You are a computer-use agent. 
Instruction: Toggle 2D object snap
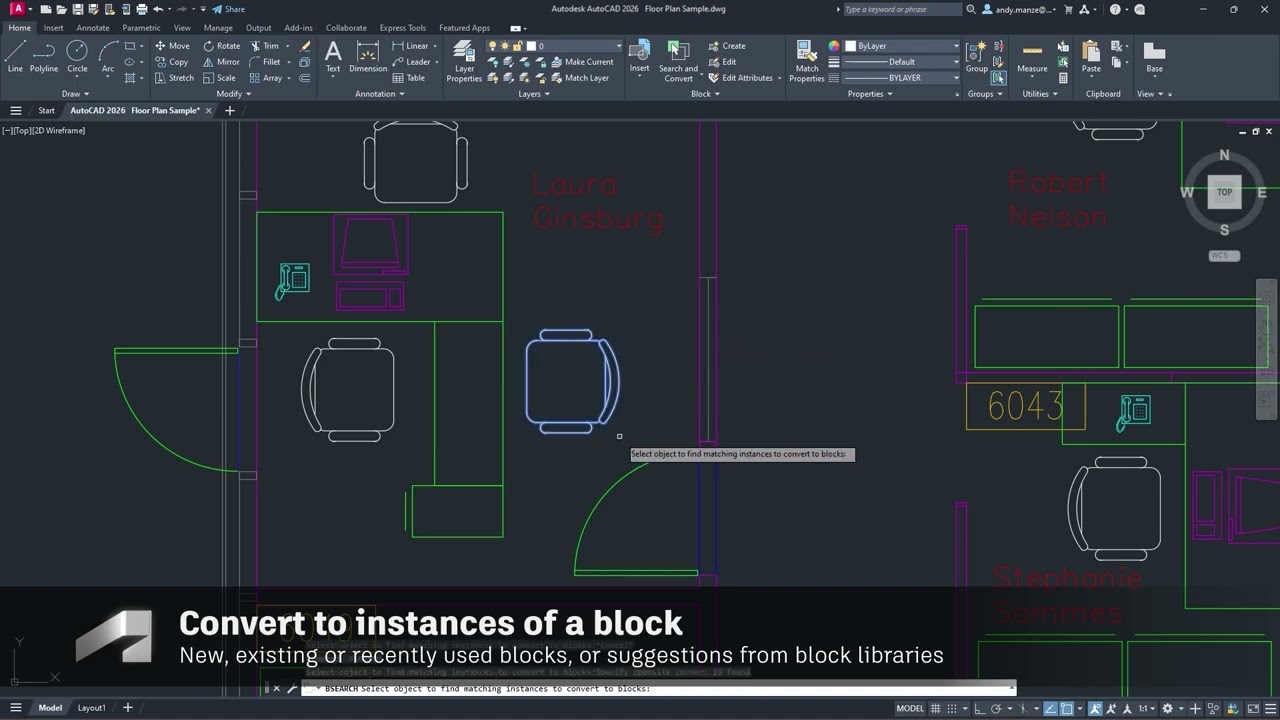(1067, 708)
